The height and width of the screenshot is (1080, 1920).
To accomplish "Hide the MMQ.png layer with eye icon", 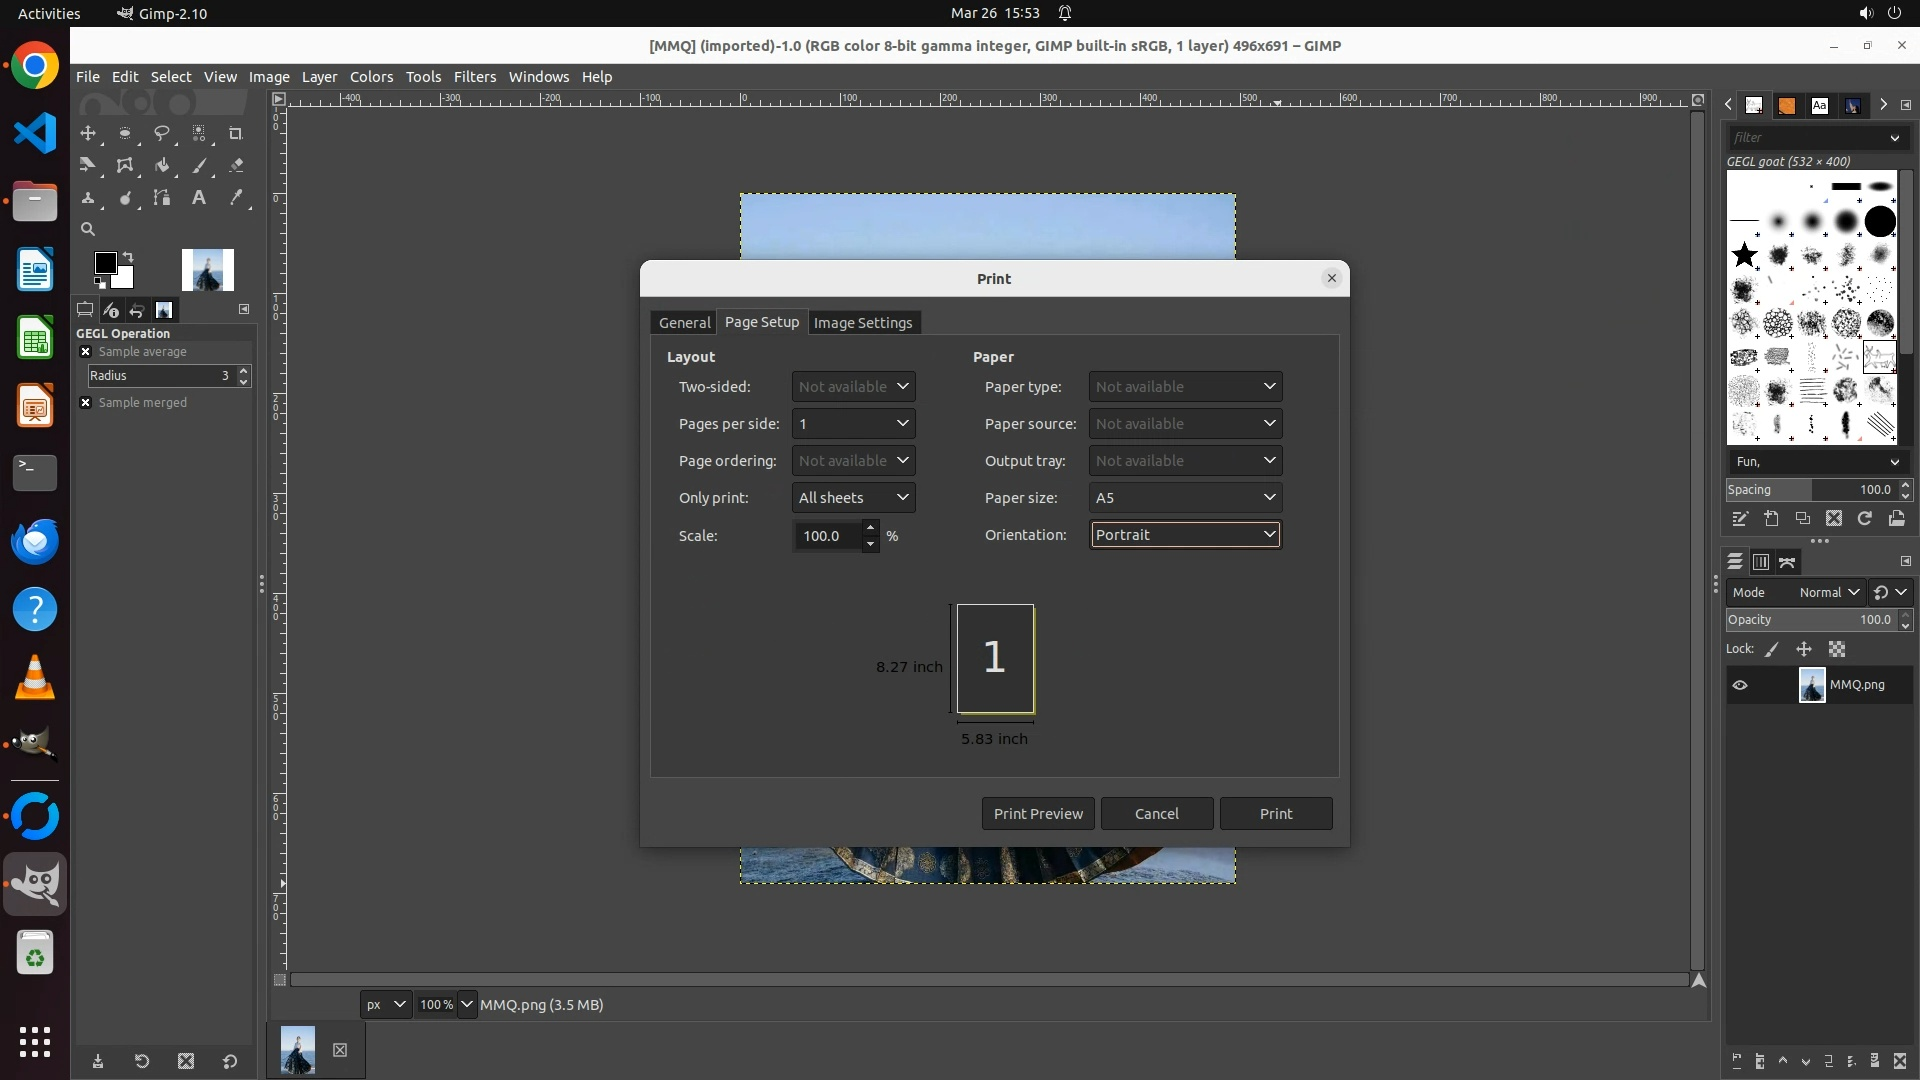I will (1740, 685).
